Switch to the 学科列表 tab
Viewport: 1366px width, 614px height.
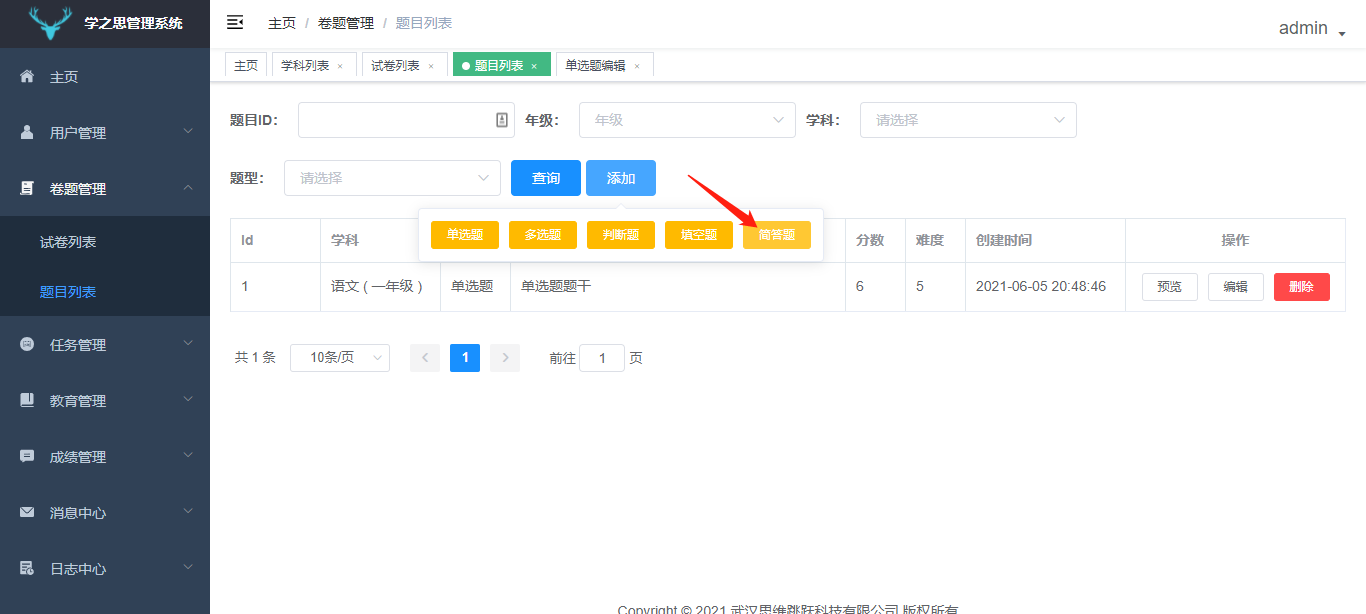tap(307, 63)
